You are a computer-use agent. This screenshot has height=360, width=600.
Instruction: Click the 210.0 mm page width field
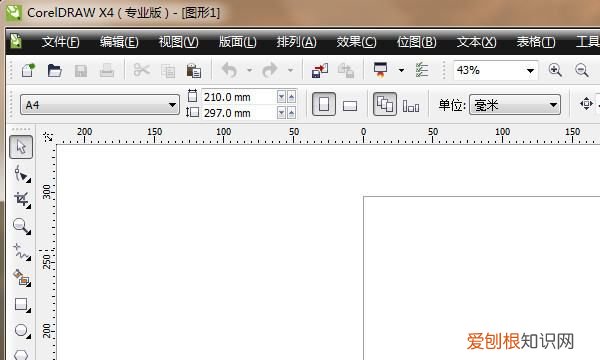pyautogui.click(x=239, y=97)
